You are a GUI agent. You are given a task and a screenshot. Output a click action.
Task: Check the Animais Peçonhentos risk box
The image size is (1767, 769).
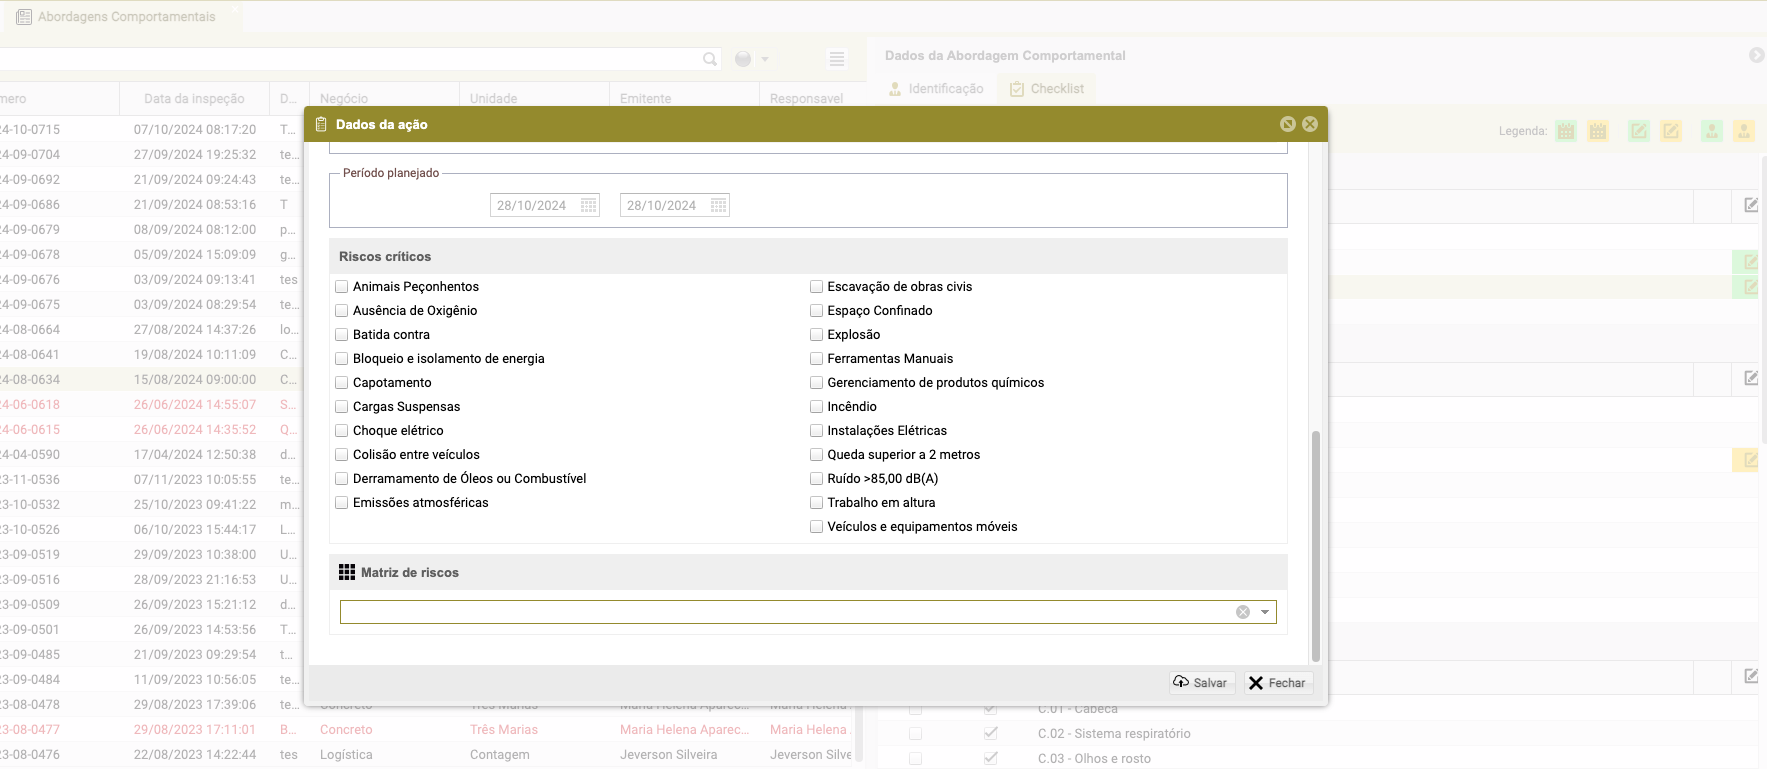tap(342, 287)
